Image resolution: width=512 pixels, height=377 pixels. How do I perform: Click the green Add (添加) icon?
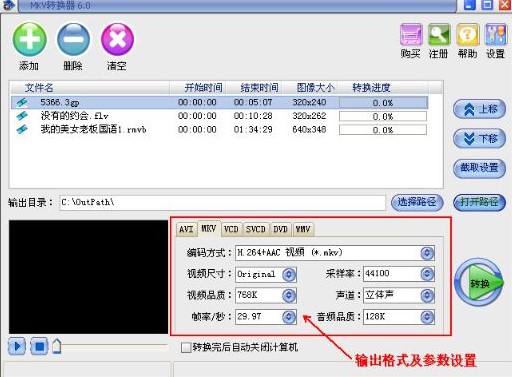(x=29, y=39)
